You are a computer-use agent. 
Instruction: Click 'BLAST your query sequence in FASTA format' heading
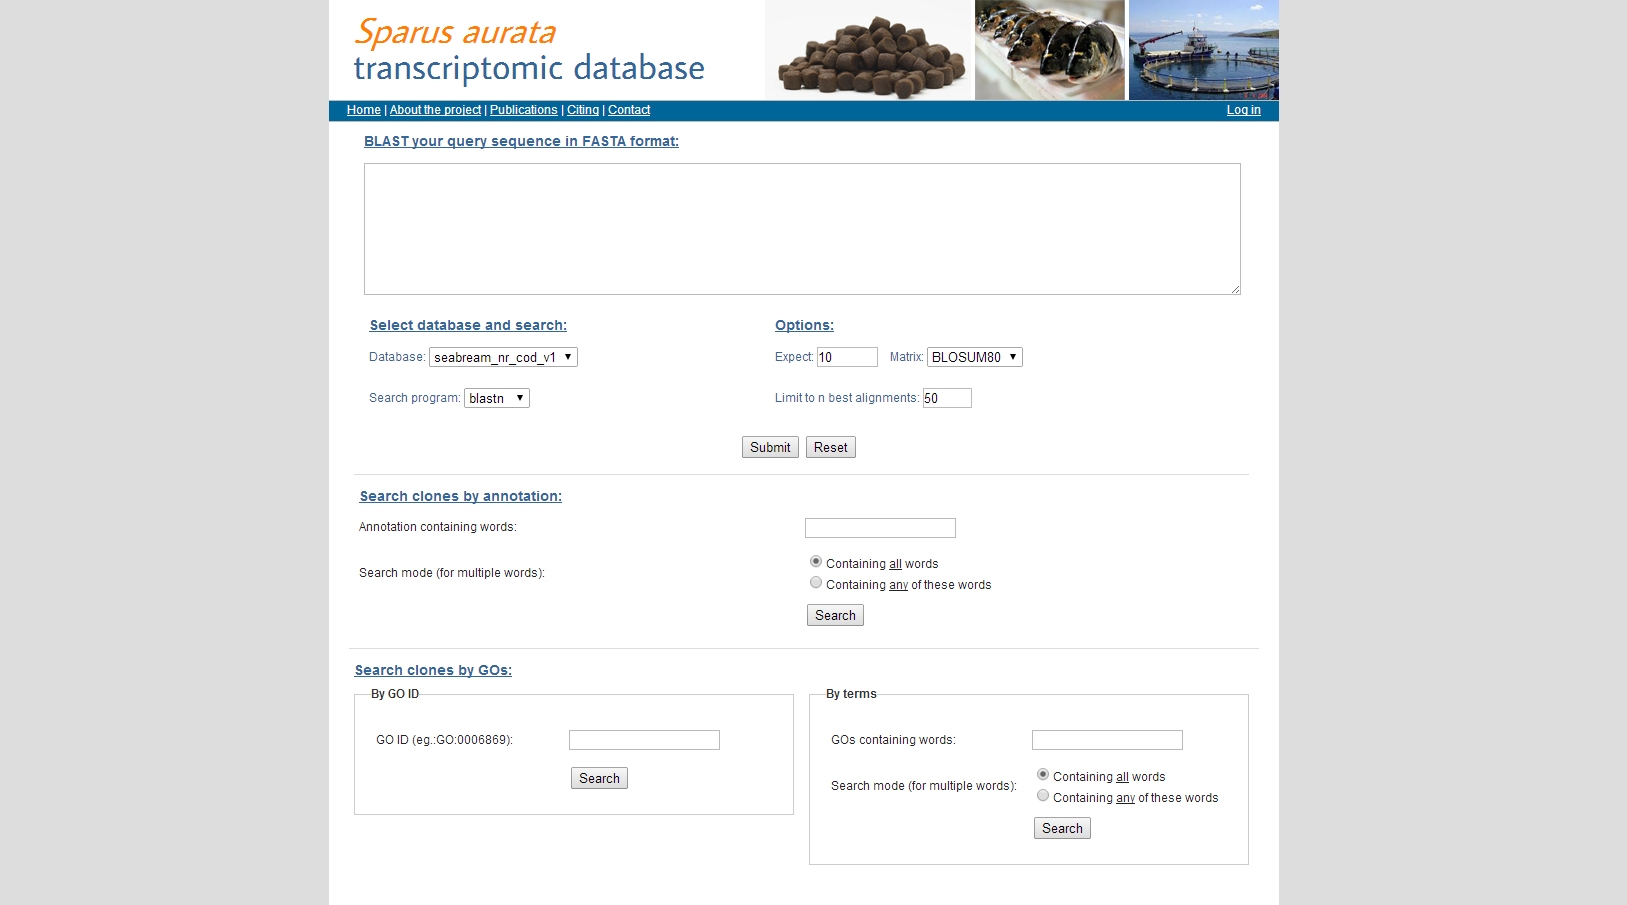point(521,141)
